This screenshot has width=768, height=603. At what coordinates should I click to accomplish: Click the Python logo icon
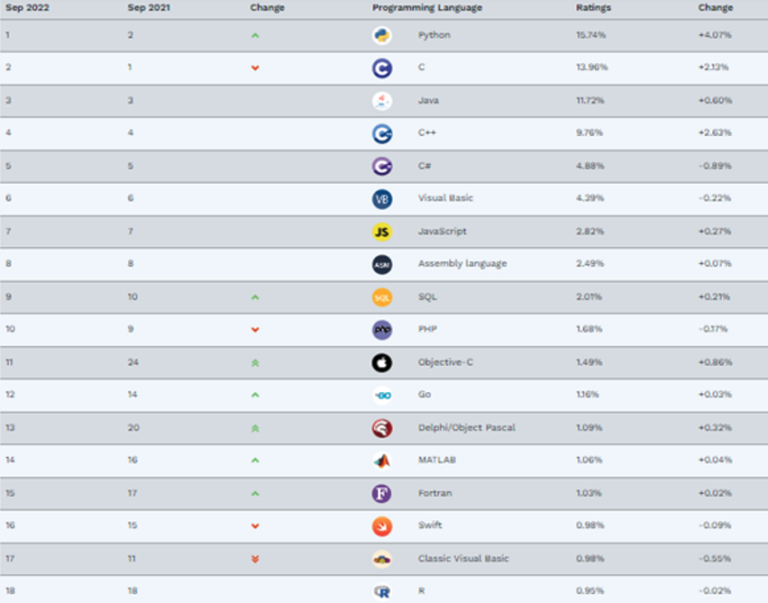click(x=382, y=35)
